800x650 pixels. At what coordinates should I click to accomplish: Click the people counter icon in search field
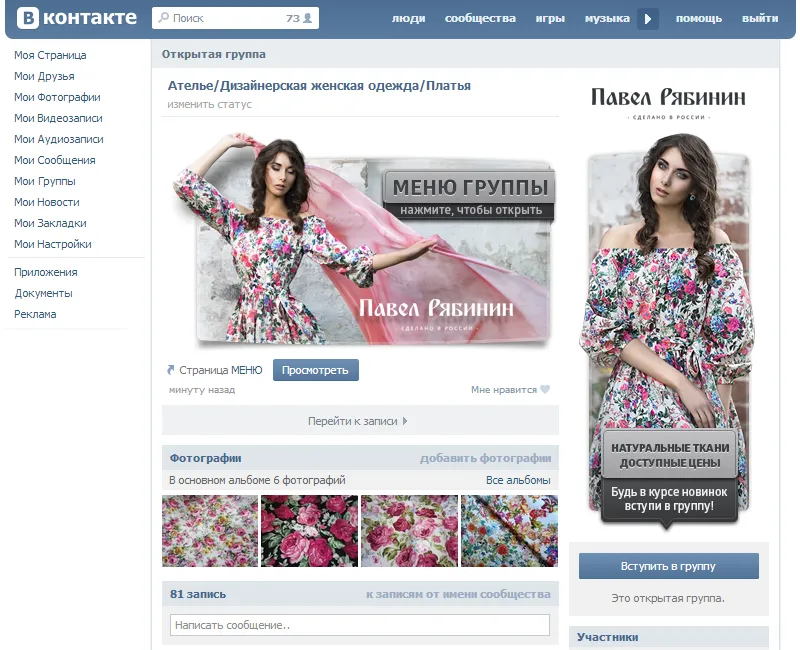[x=308, y=18]
